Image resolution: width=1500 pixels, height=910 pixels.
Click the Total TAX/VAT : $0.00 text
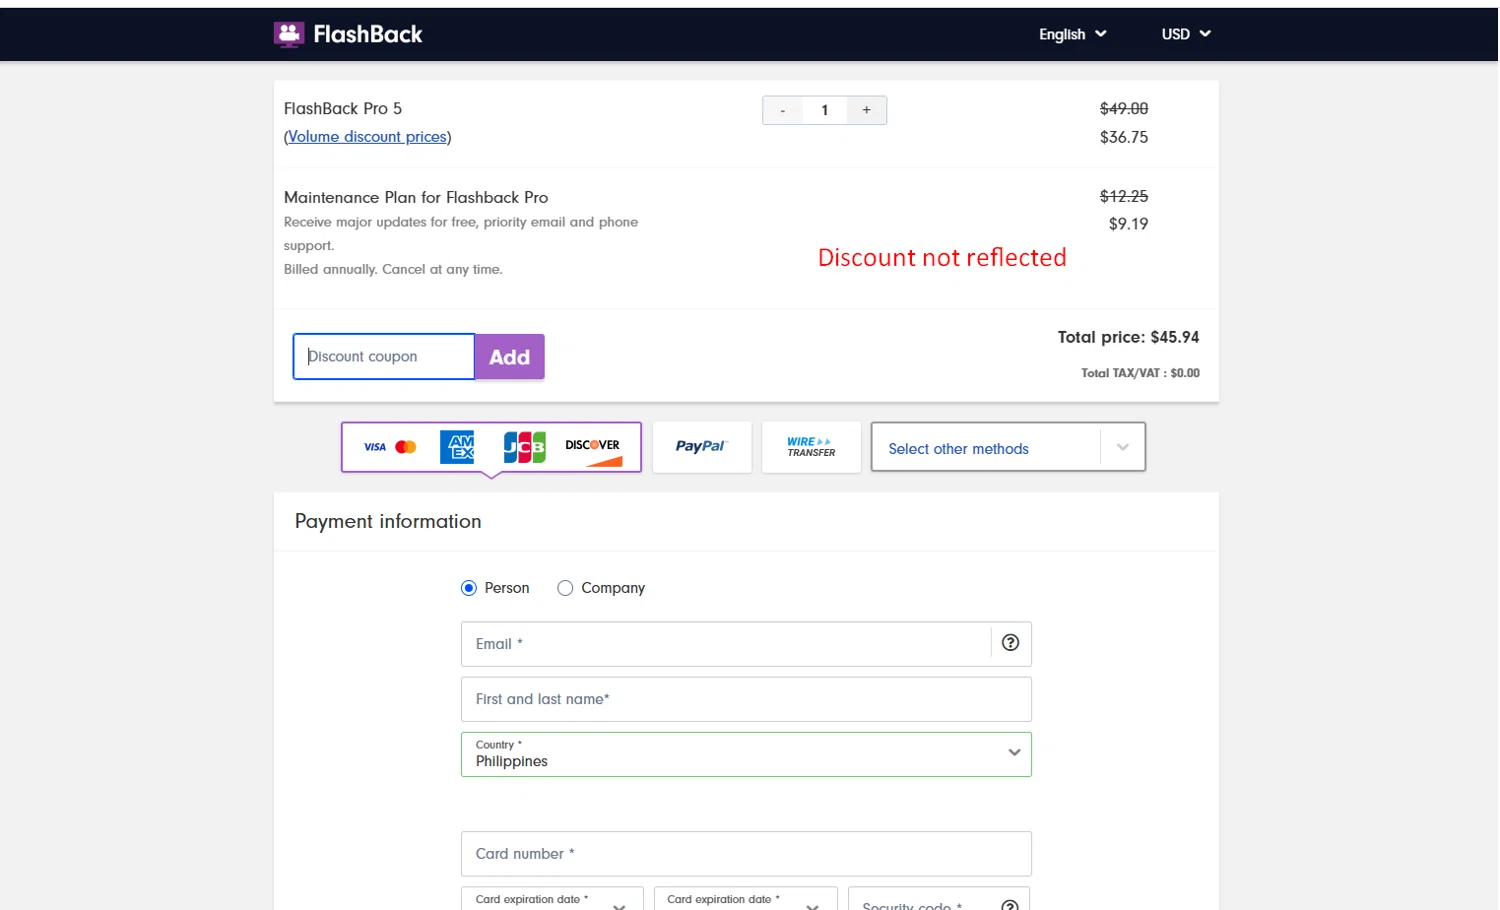pos(1140,373)
